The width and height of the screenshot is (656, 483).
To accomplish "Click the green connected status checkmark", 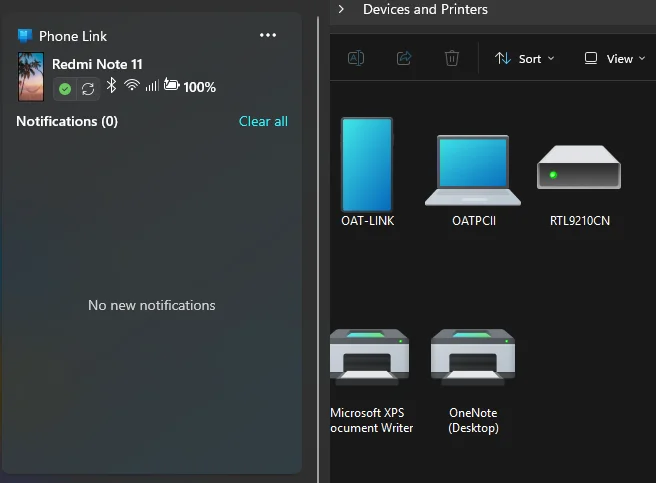I will pos(65,89).
